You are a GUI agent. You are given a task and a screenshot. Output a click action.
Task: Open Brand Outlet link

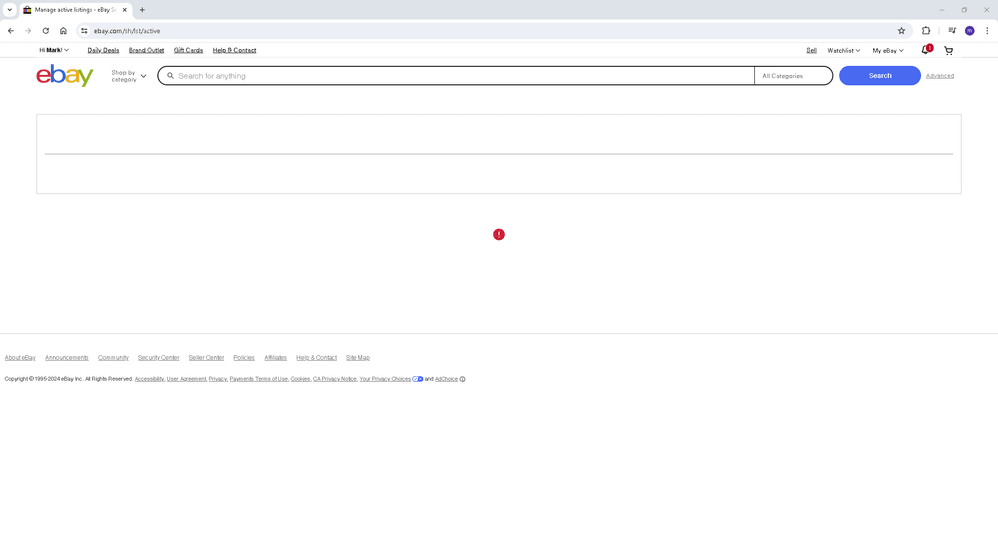pyautogui.click(x=146, y=50)
